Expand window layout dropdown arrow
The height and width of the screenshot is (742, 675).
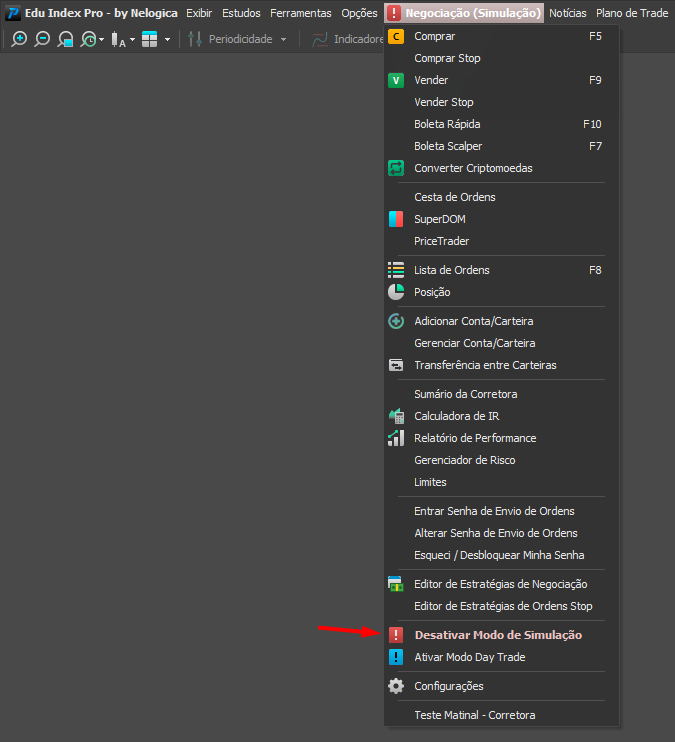coord(168,40)
